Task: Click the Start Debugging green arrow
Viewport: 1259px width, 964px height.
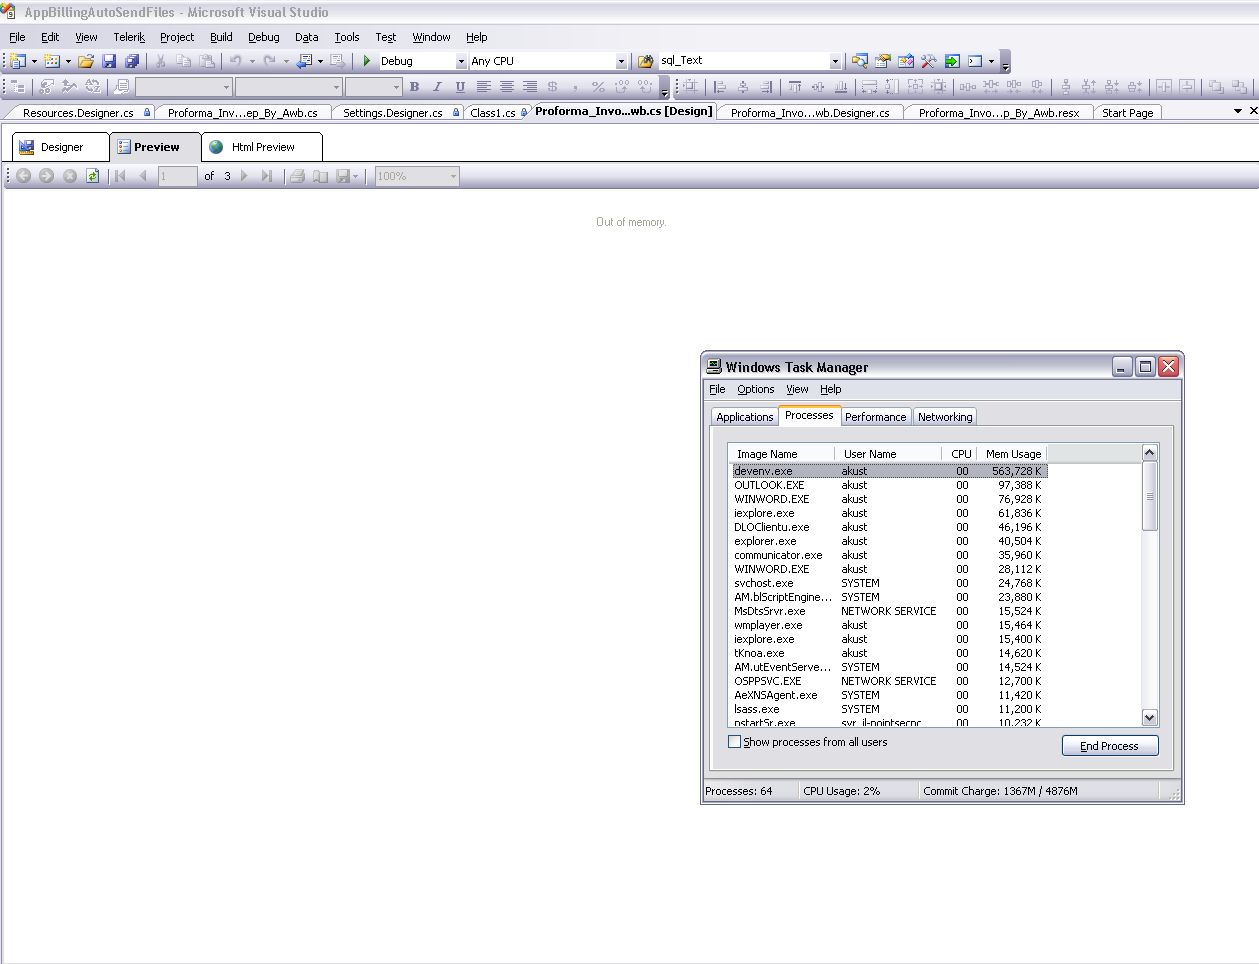Action: 367,61
